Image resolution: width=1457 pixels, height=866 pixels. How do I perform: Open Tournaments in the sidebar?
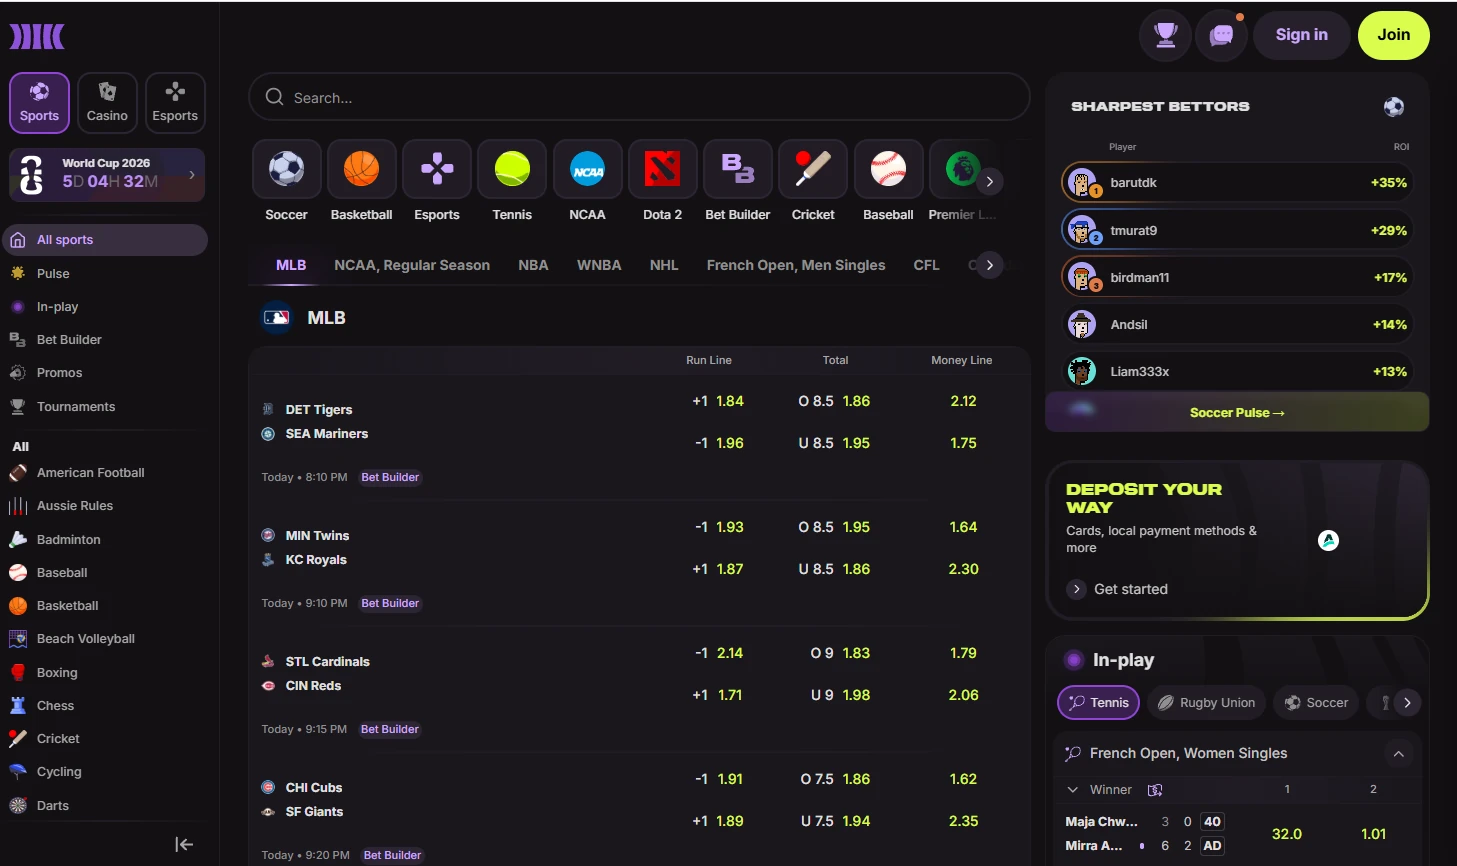[76, 406]
